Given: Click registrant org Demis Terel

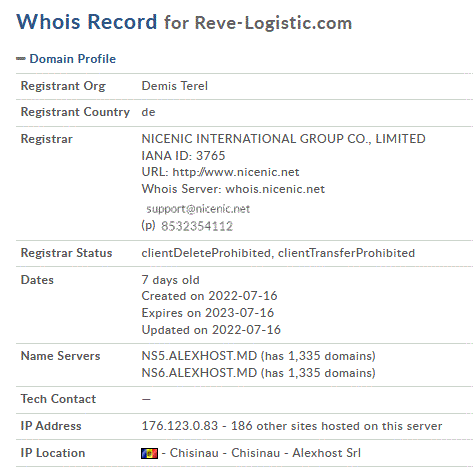Looking at the screenshot, I should tap(175, 86).
